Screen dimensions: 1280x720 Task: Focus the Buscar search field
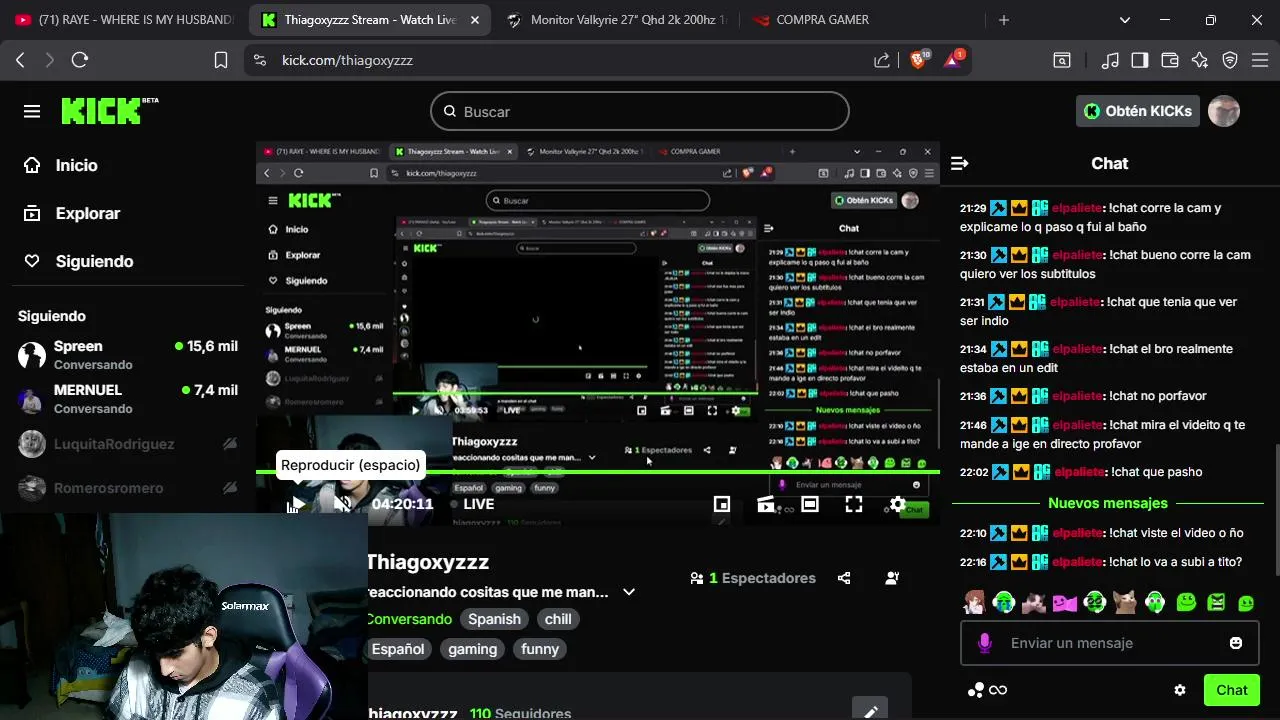tap(640, 111)
